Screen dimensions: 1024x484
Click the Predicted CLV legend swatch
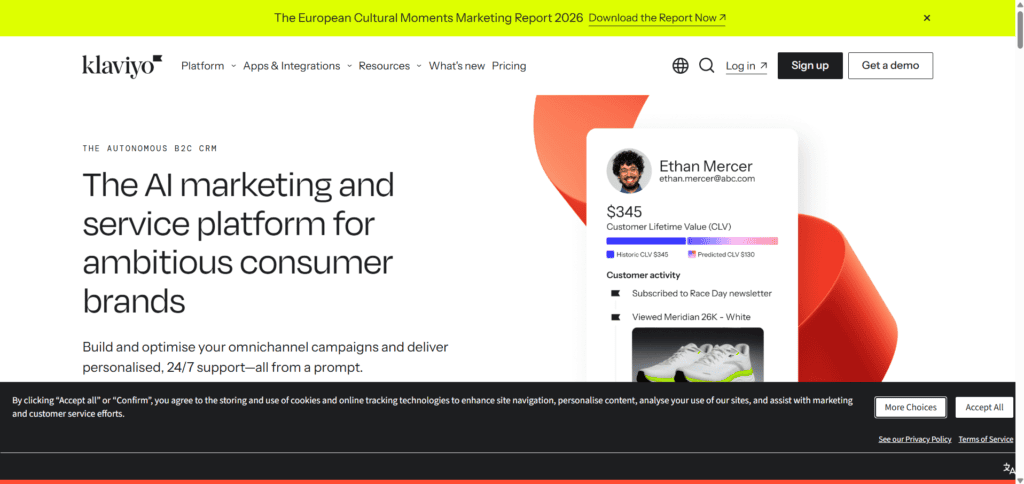[x=692, y=255]
